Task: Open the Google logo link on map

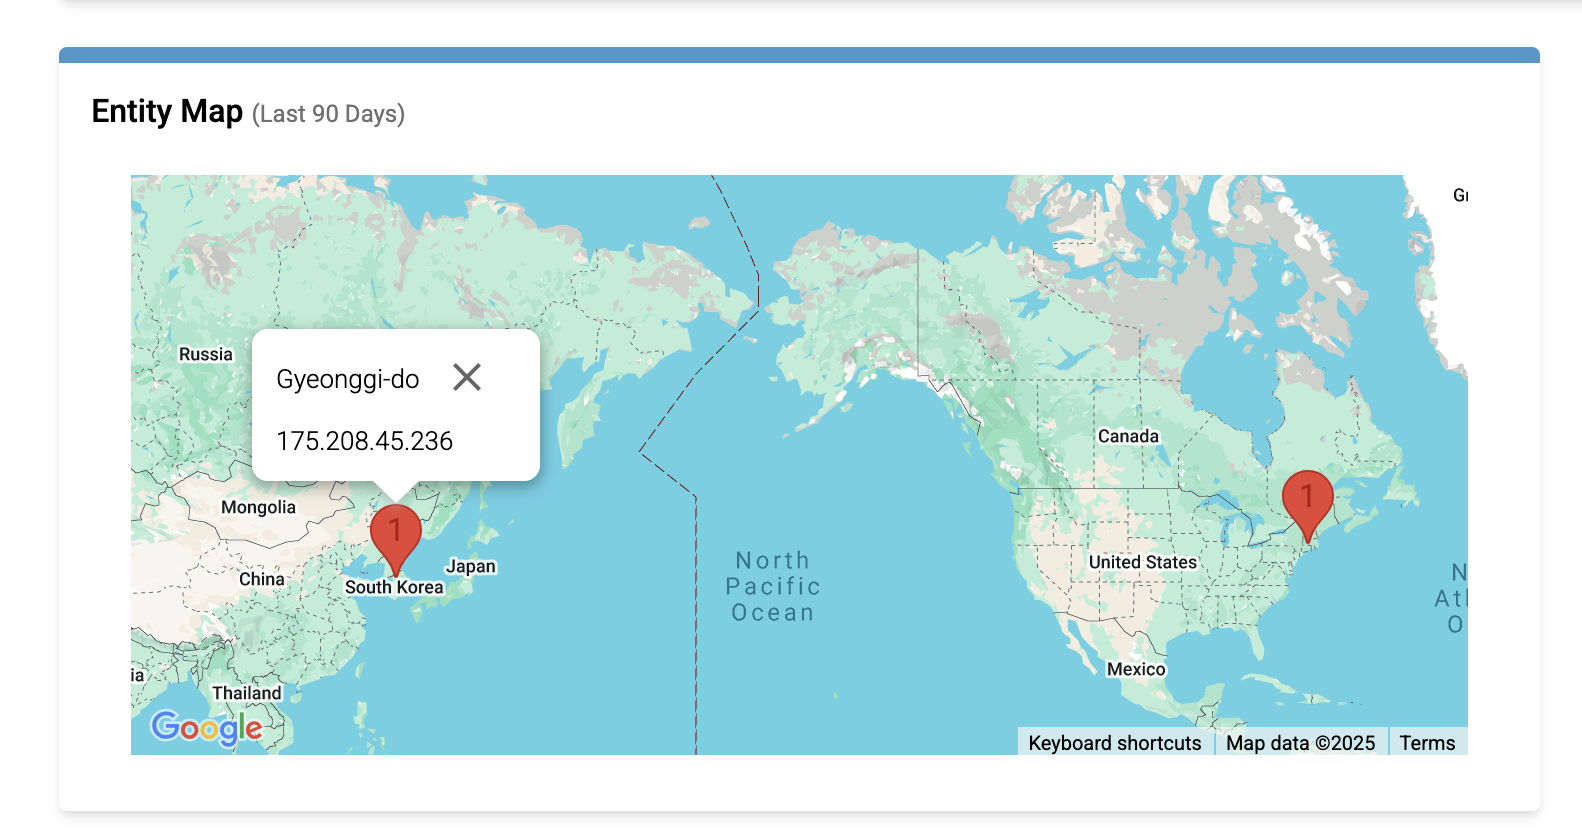Action: [x=207, y=727]
